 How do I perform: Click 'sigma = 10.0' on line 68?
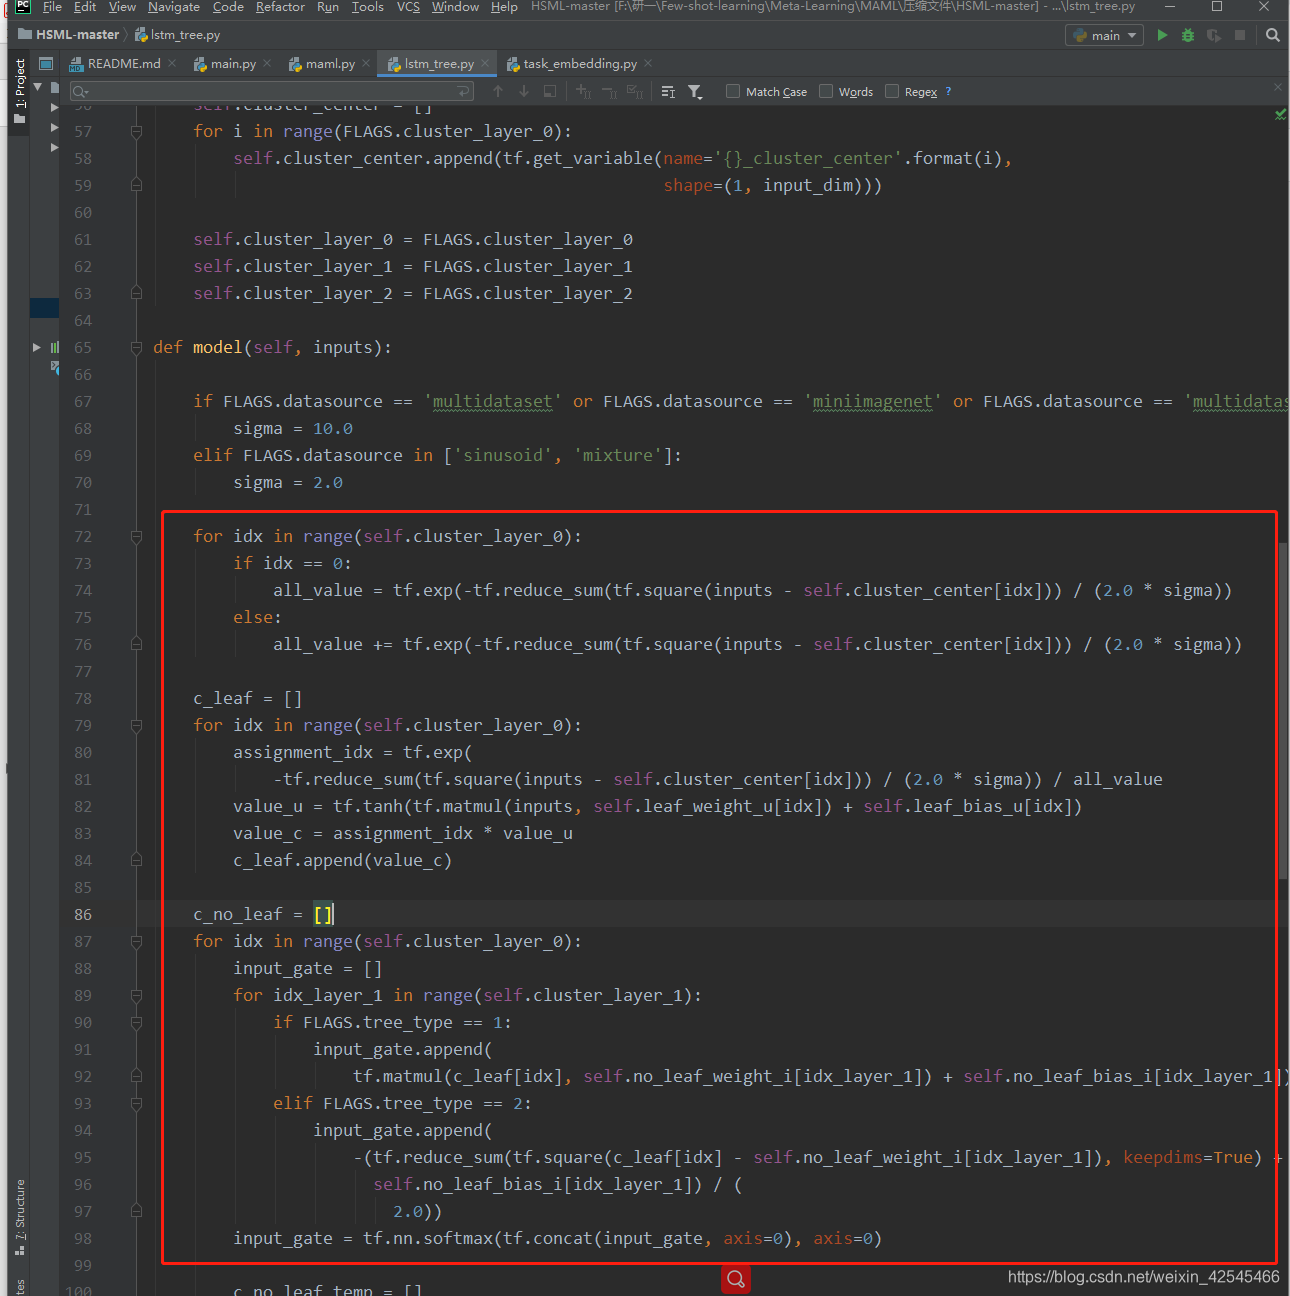tap(293, 428)
